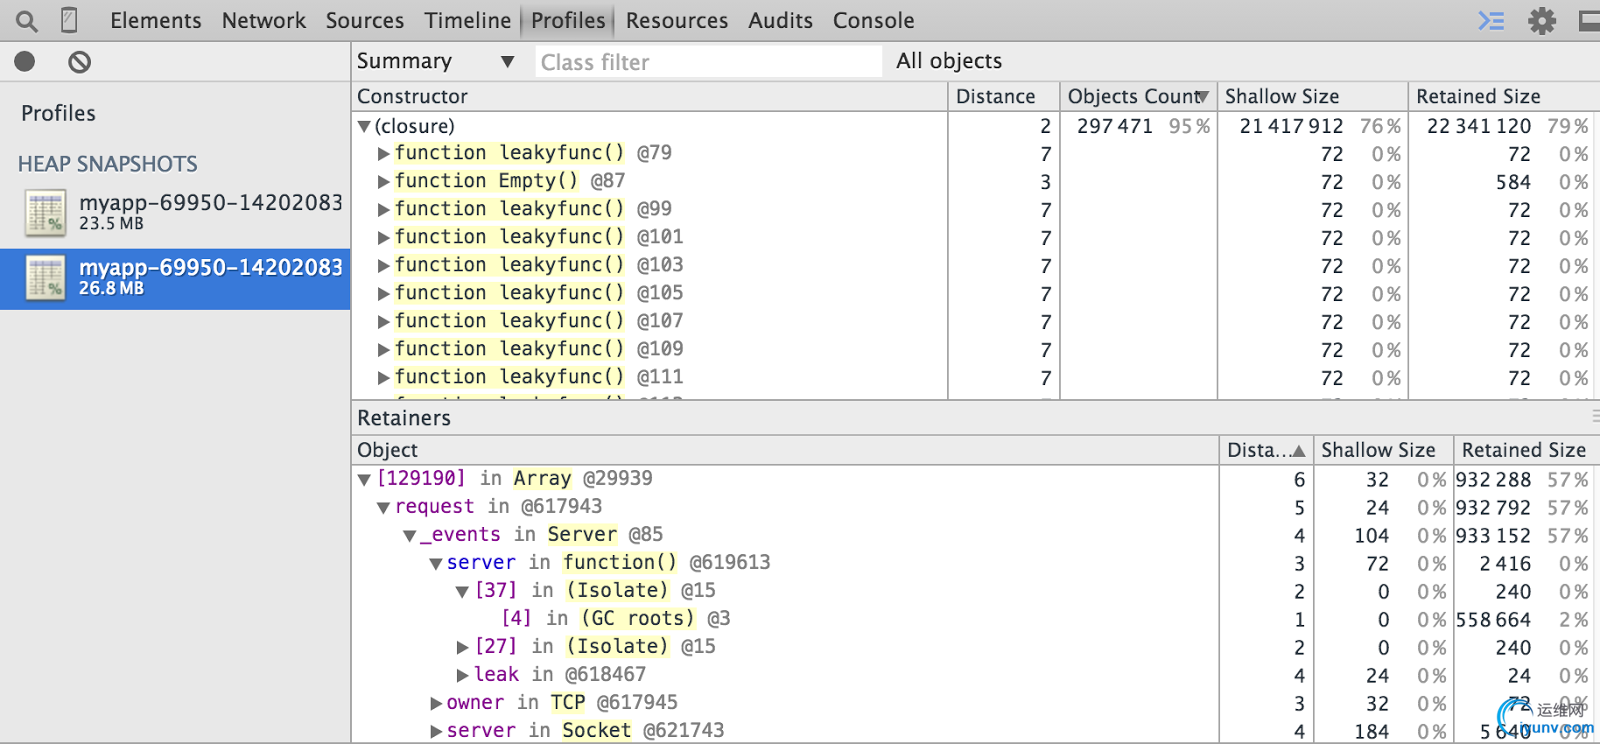
Task: Click the HEAP SNAPSHOTS section header
Action: click(x=108, y=164)
